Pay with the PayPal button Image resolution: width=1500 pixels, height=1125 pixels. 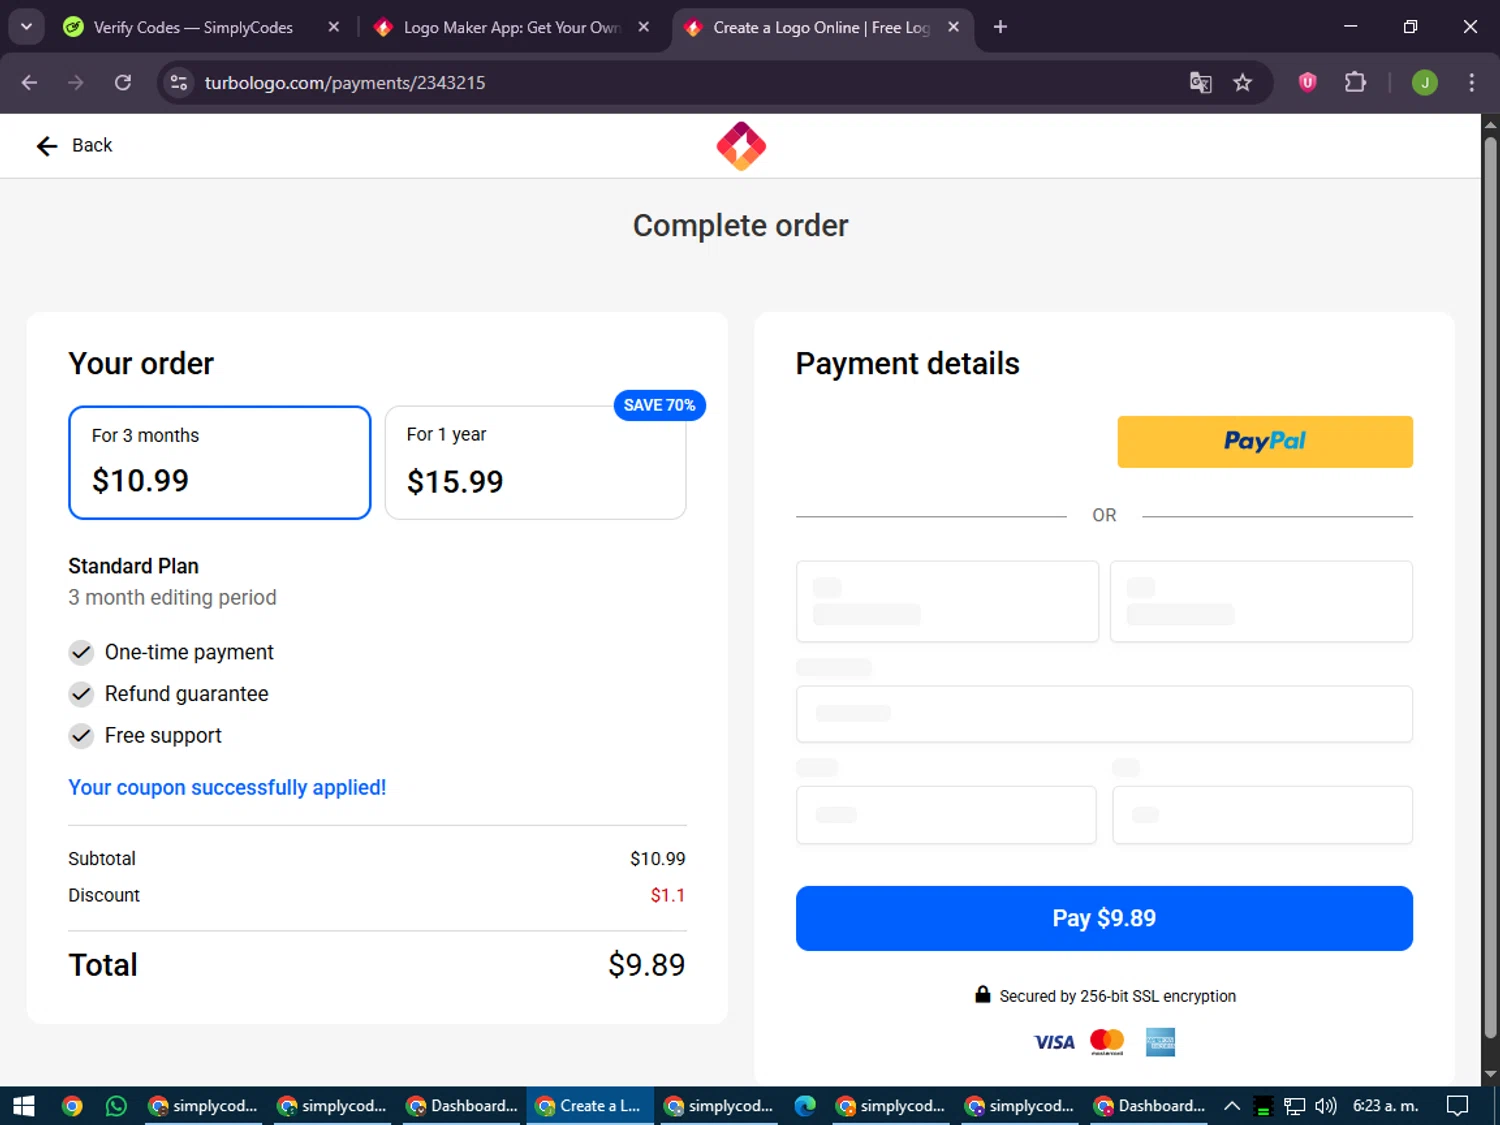click(x=1265, y=442)
